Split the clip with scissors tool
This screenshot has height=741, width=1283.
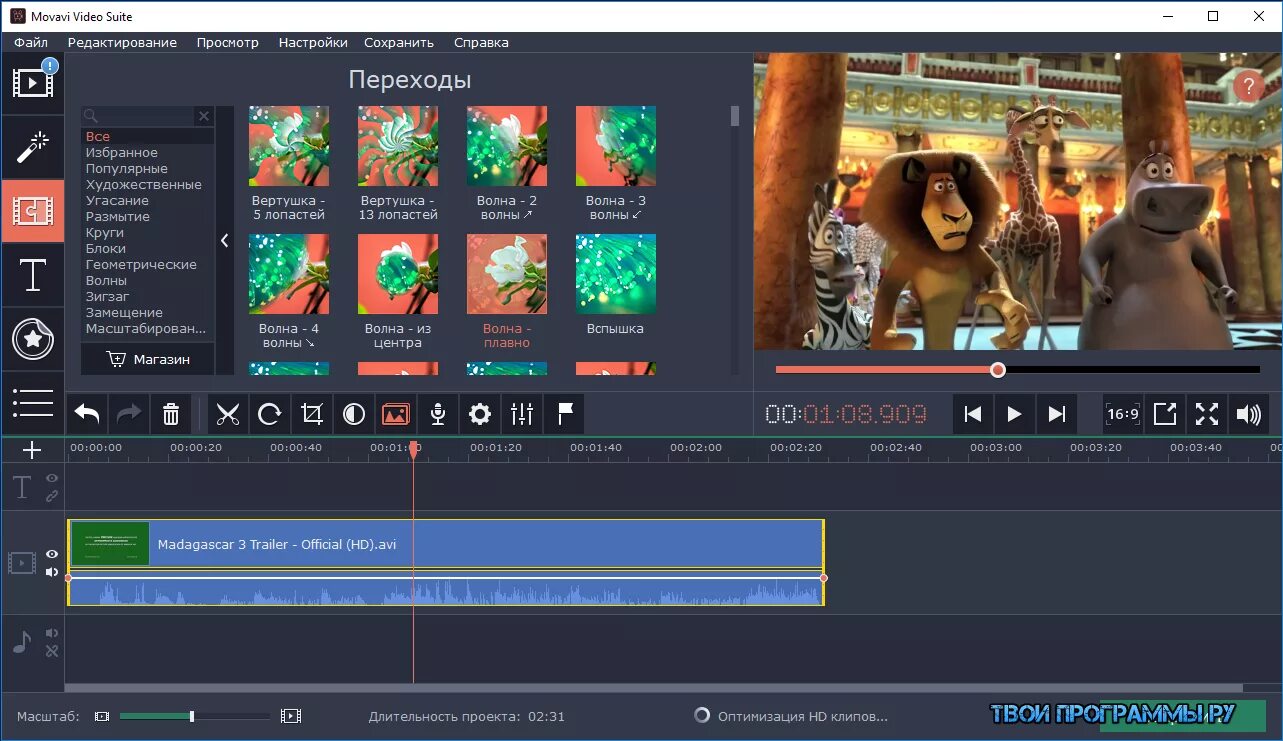[x=228, y=413]
